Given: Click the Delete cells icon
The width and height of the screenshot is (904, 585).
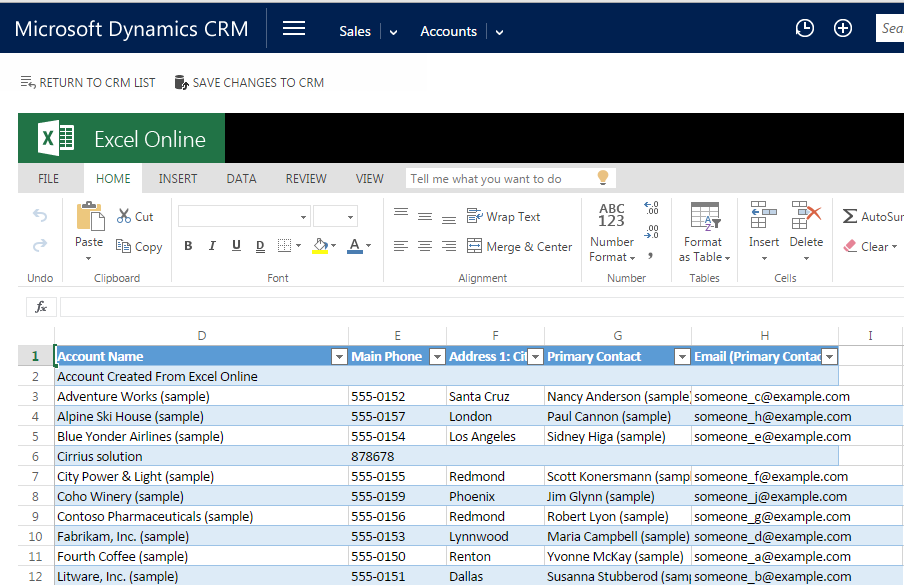Looking at the screenshot, I should [x=806, y=214].
